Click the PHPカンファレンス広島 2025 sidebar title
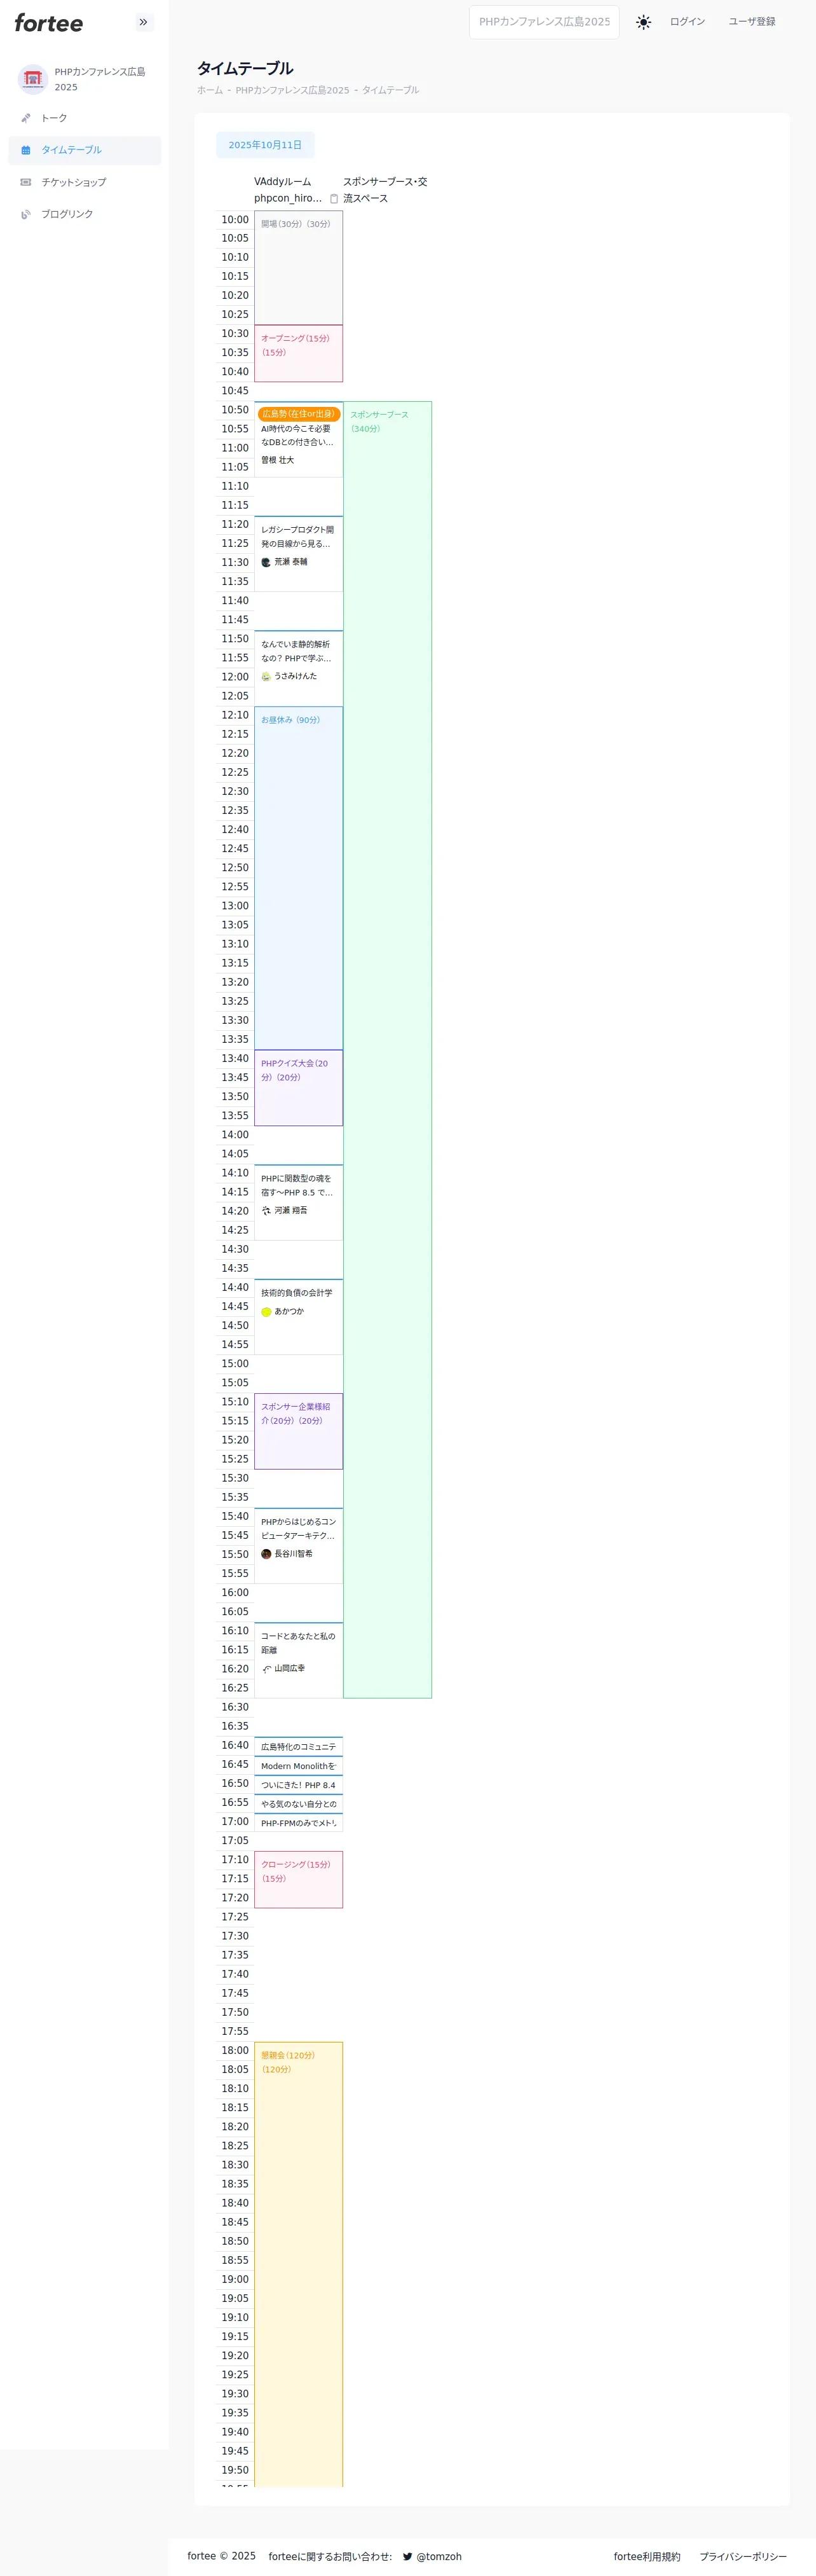The height and width of the screenshot is (2576, 816). [100, 79]
